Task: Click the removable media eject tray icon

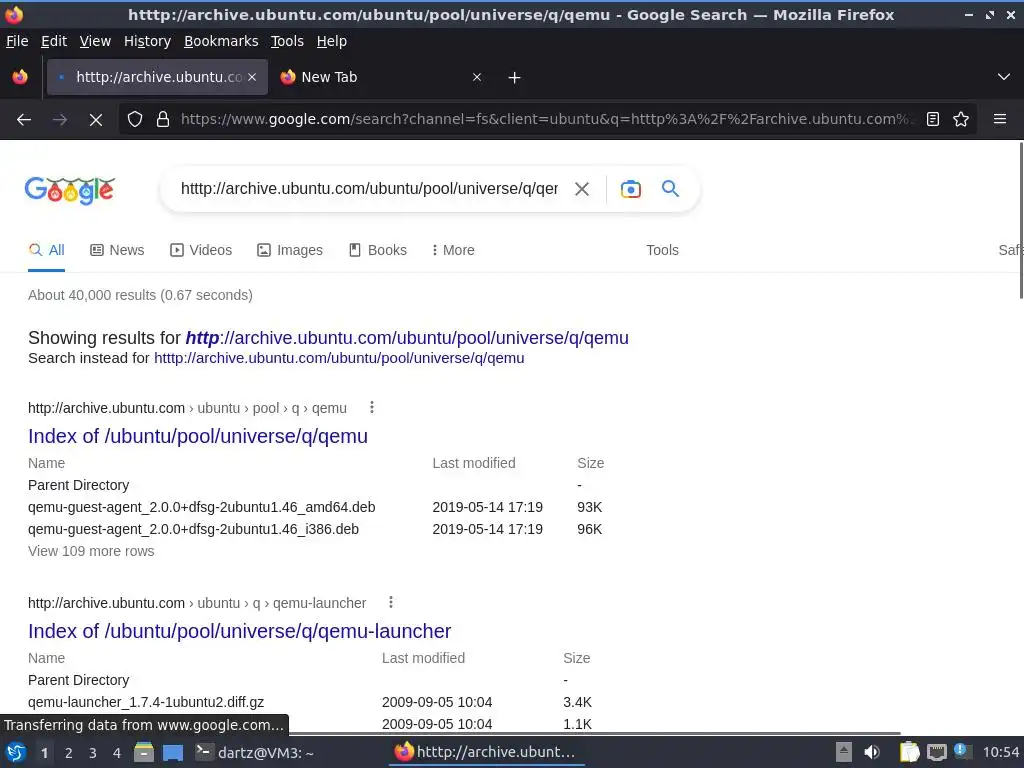Action: (844, 752)
